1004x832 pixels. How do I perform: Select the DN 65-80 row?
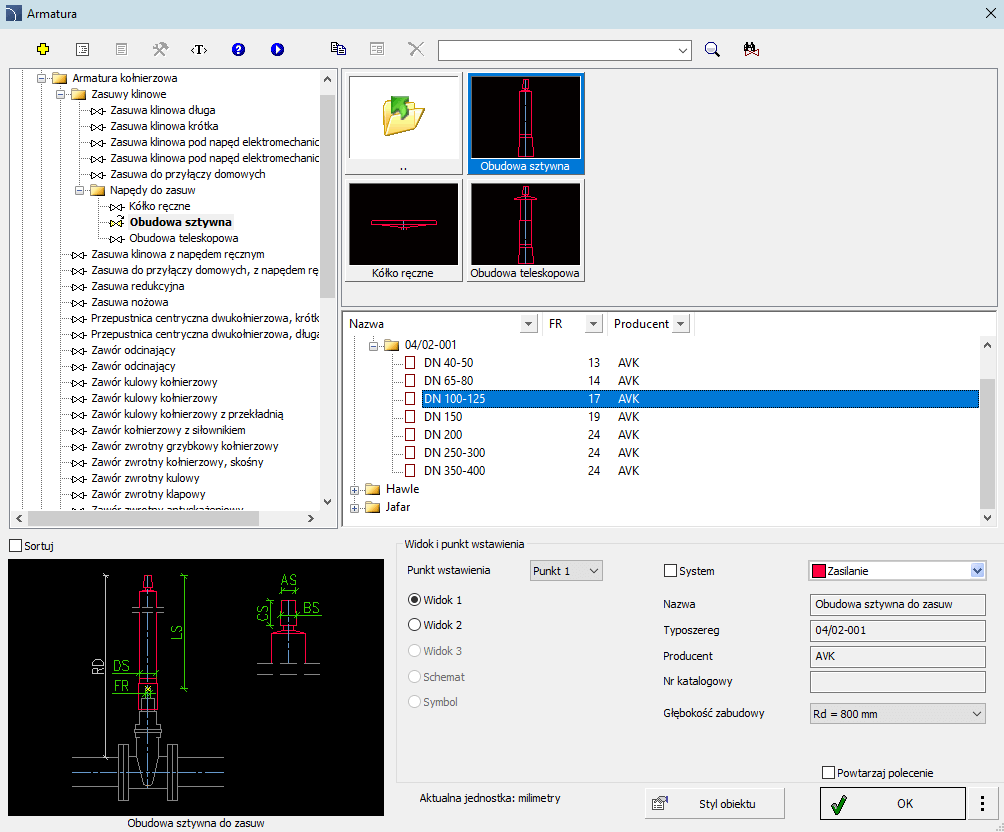700,380
